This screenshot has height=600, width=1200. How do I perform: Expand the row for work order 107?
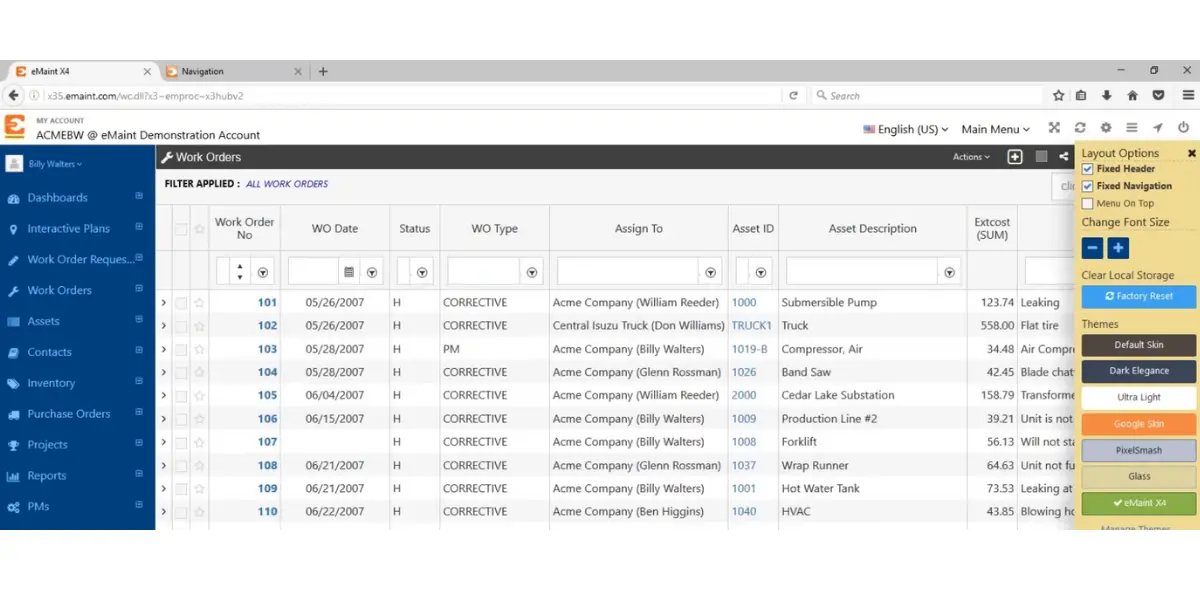(x=164, y=442)
